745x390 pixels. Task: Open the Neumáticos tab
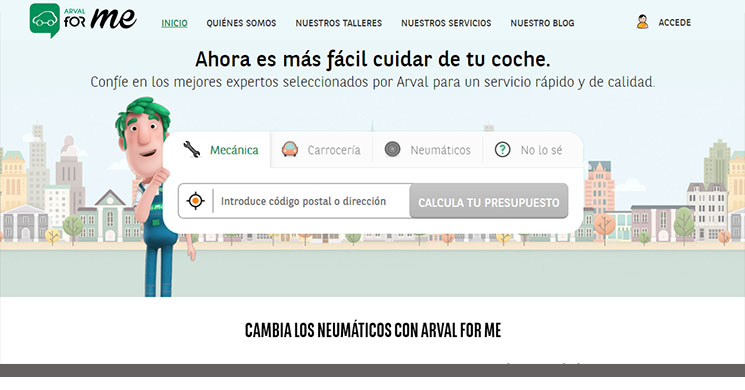(428, 150)
